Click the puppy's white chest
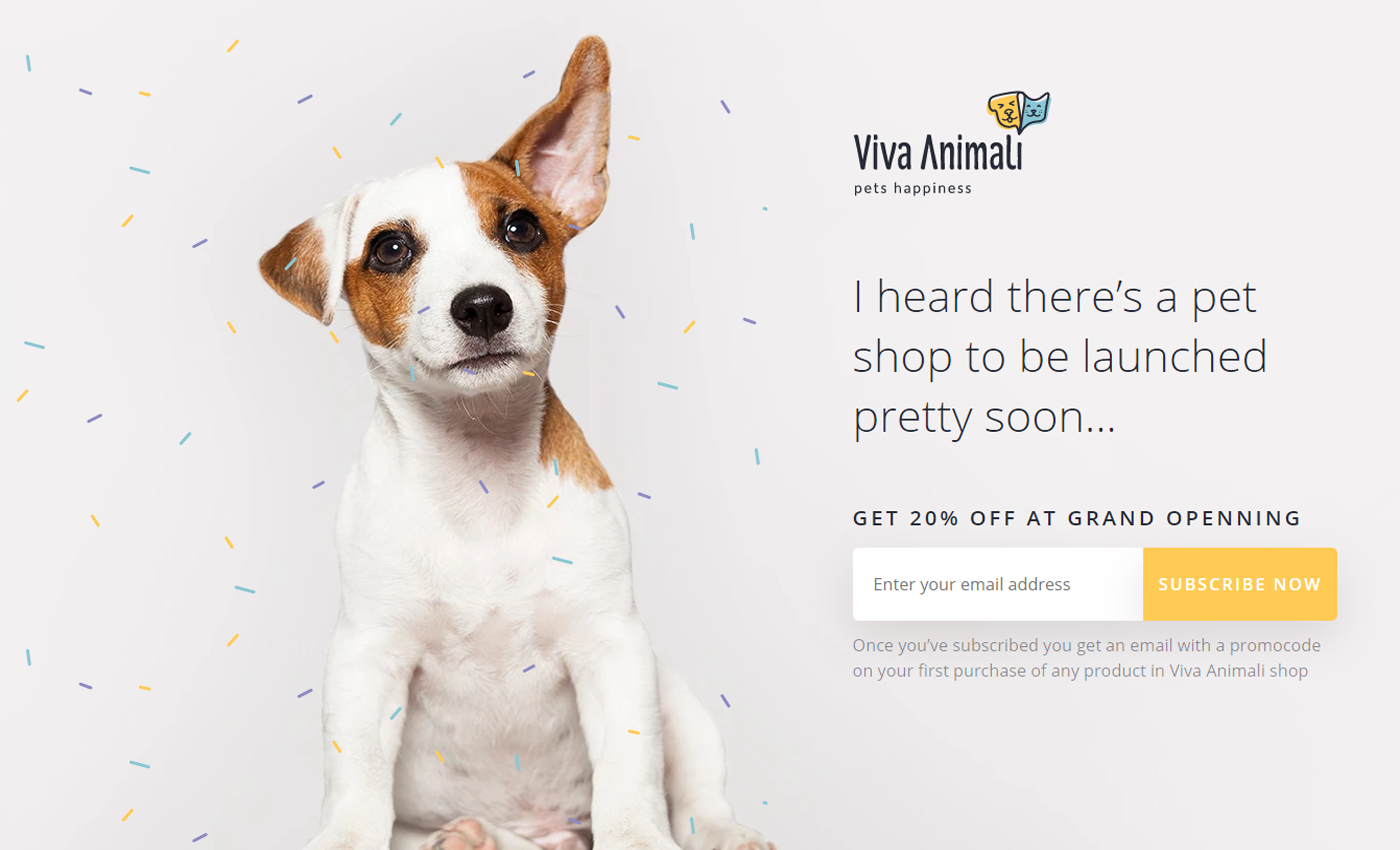The width and height of the screenshot is (1400, 850). [480, 560]
